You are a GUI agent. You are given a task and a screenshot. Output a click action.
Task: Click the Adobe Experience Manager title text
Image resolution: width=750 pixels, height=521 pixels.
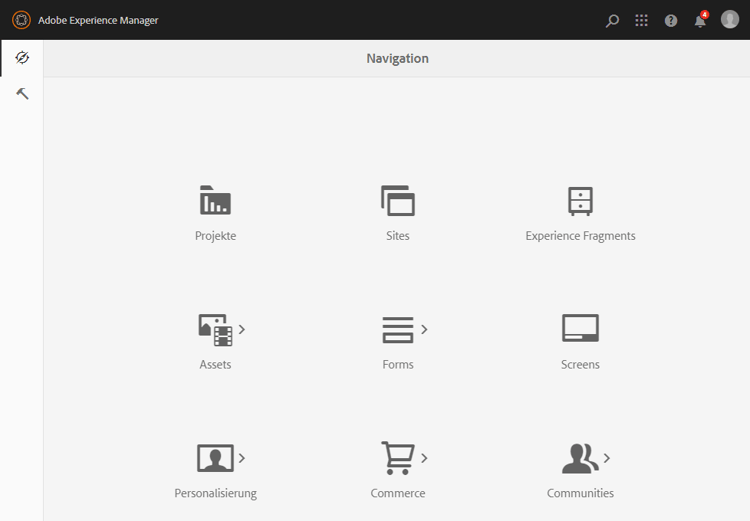point(98,21)
